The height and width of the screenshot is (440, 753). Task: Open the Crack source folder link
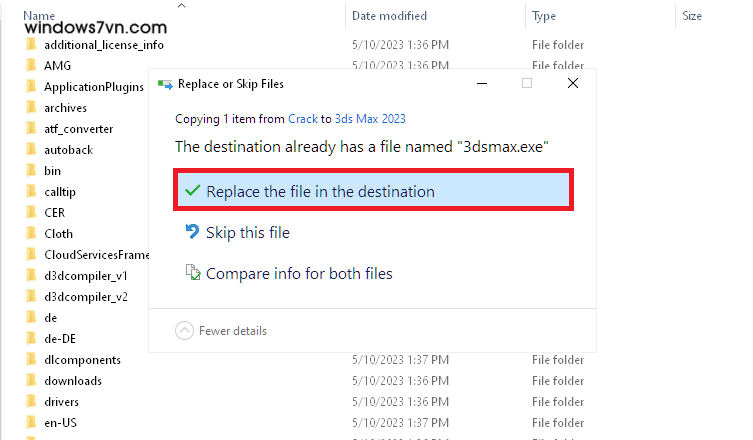(303, 118)
